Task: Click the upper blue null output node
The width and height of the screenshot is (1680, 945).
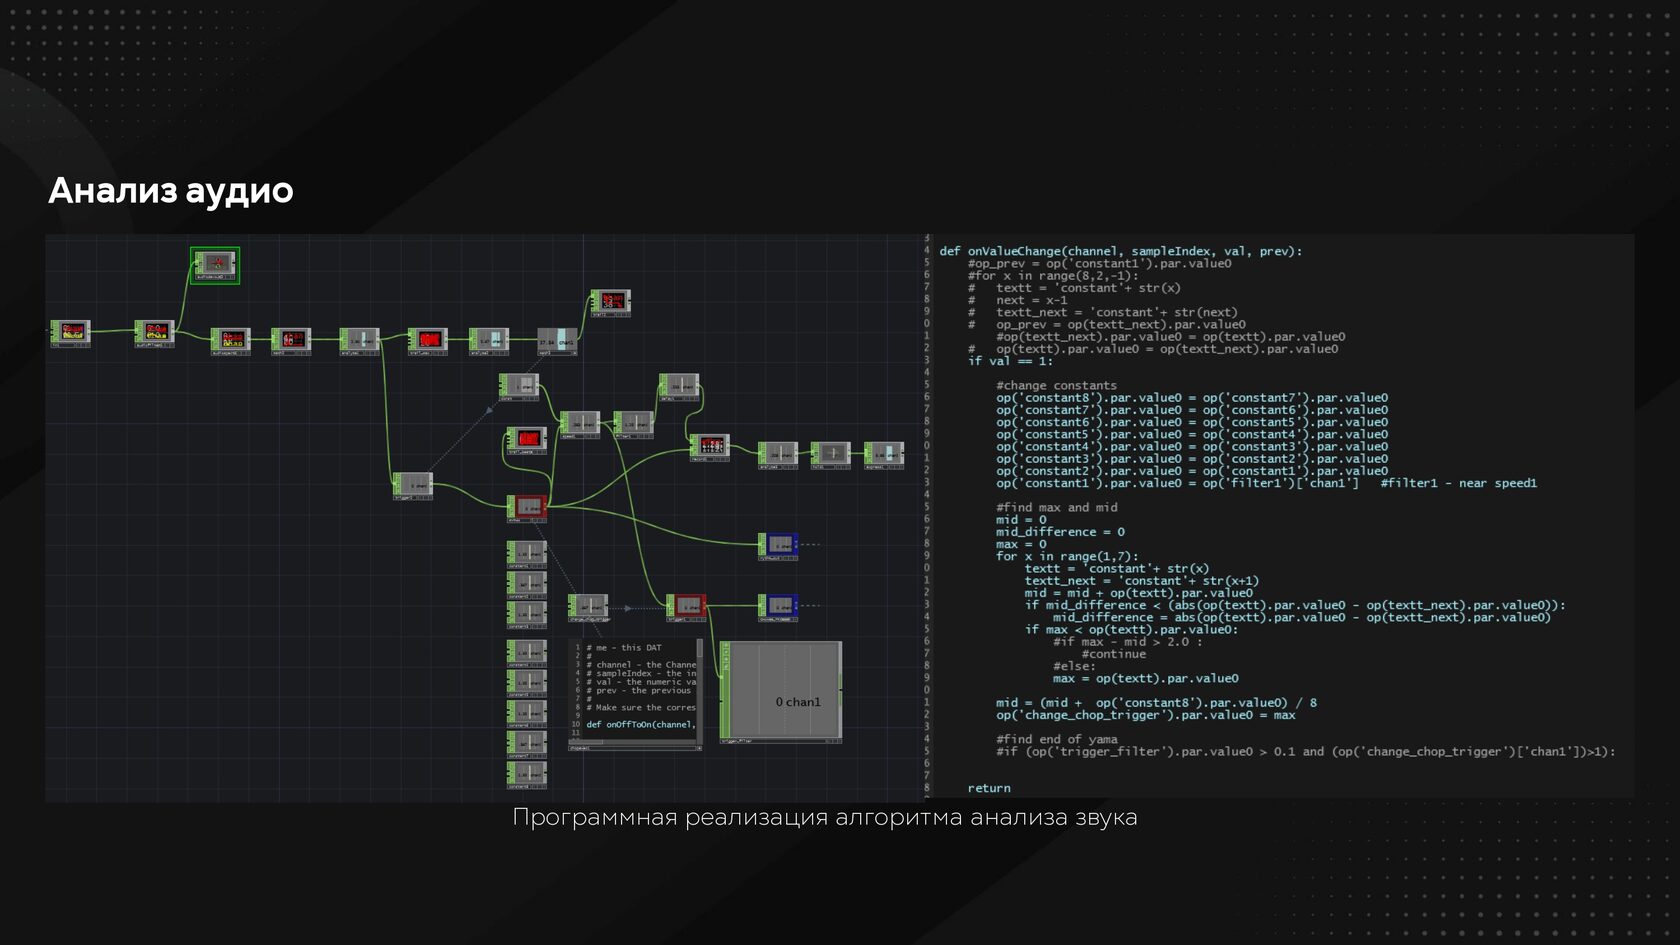Action: [x=779, y=545]
